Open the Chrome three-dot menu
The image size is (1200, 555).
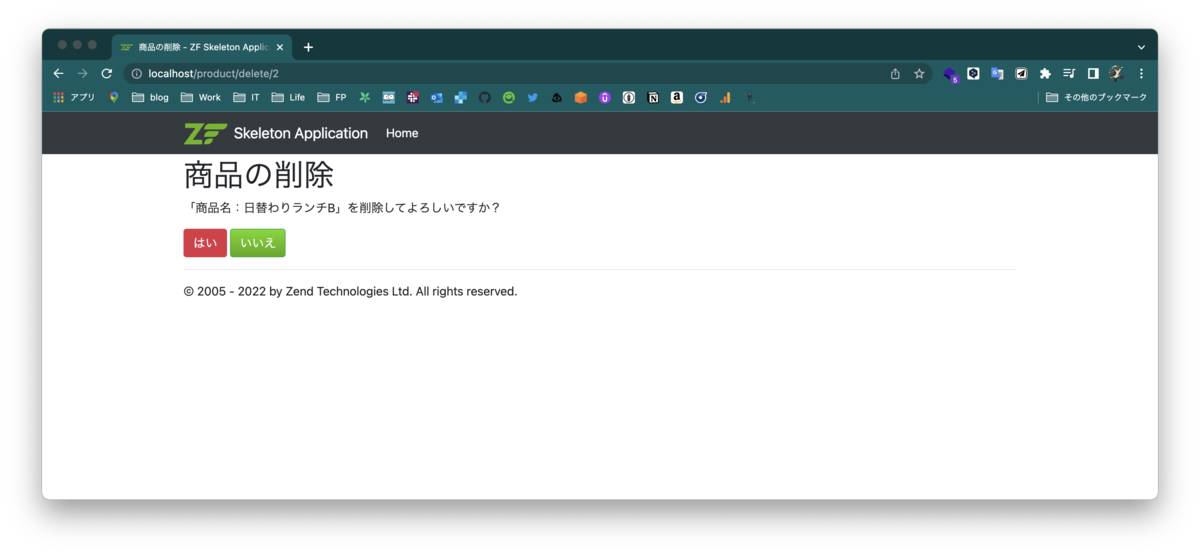[1141, 73]
